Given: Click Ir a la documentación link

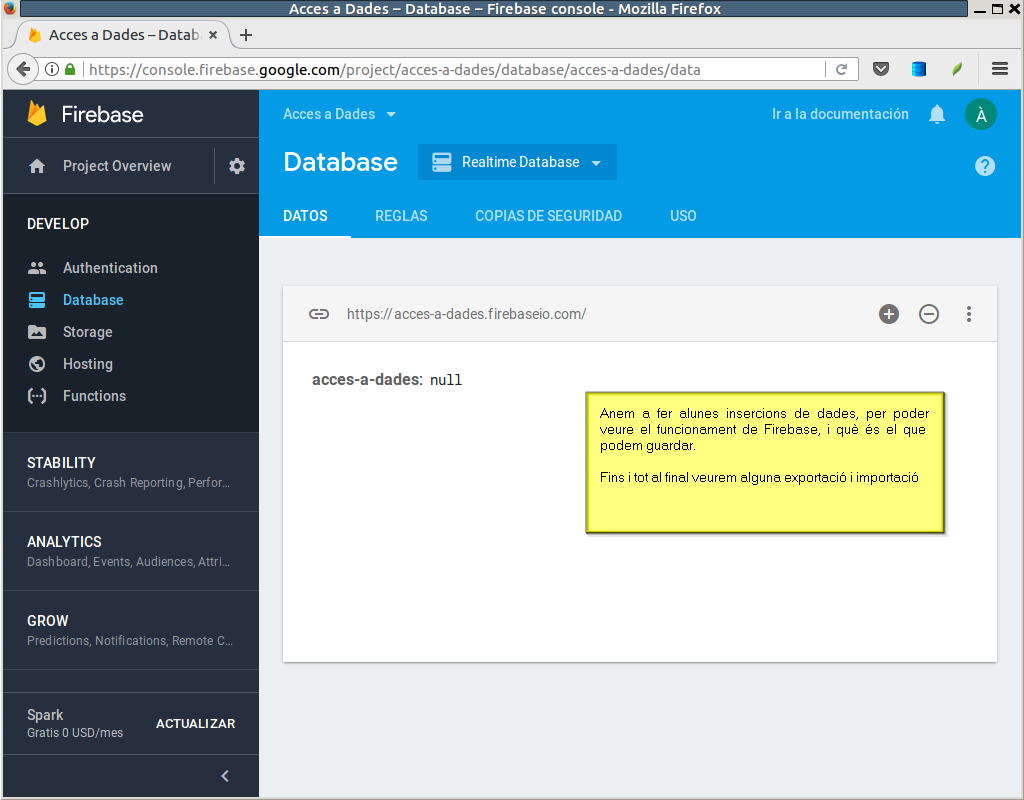Looking at the screenshot, I should (840, 114).
